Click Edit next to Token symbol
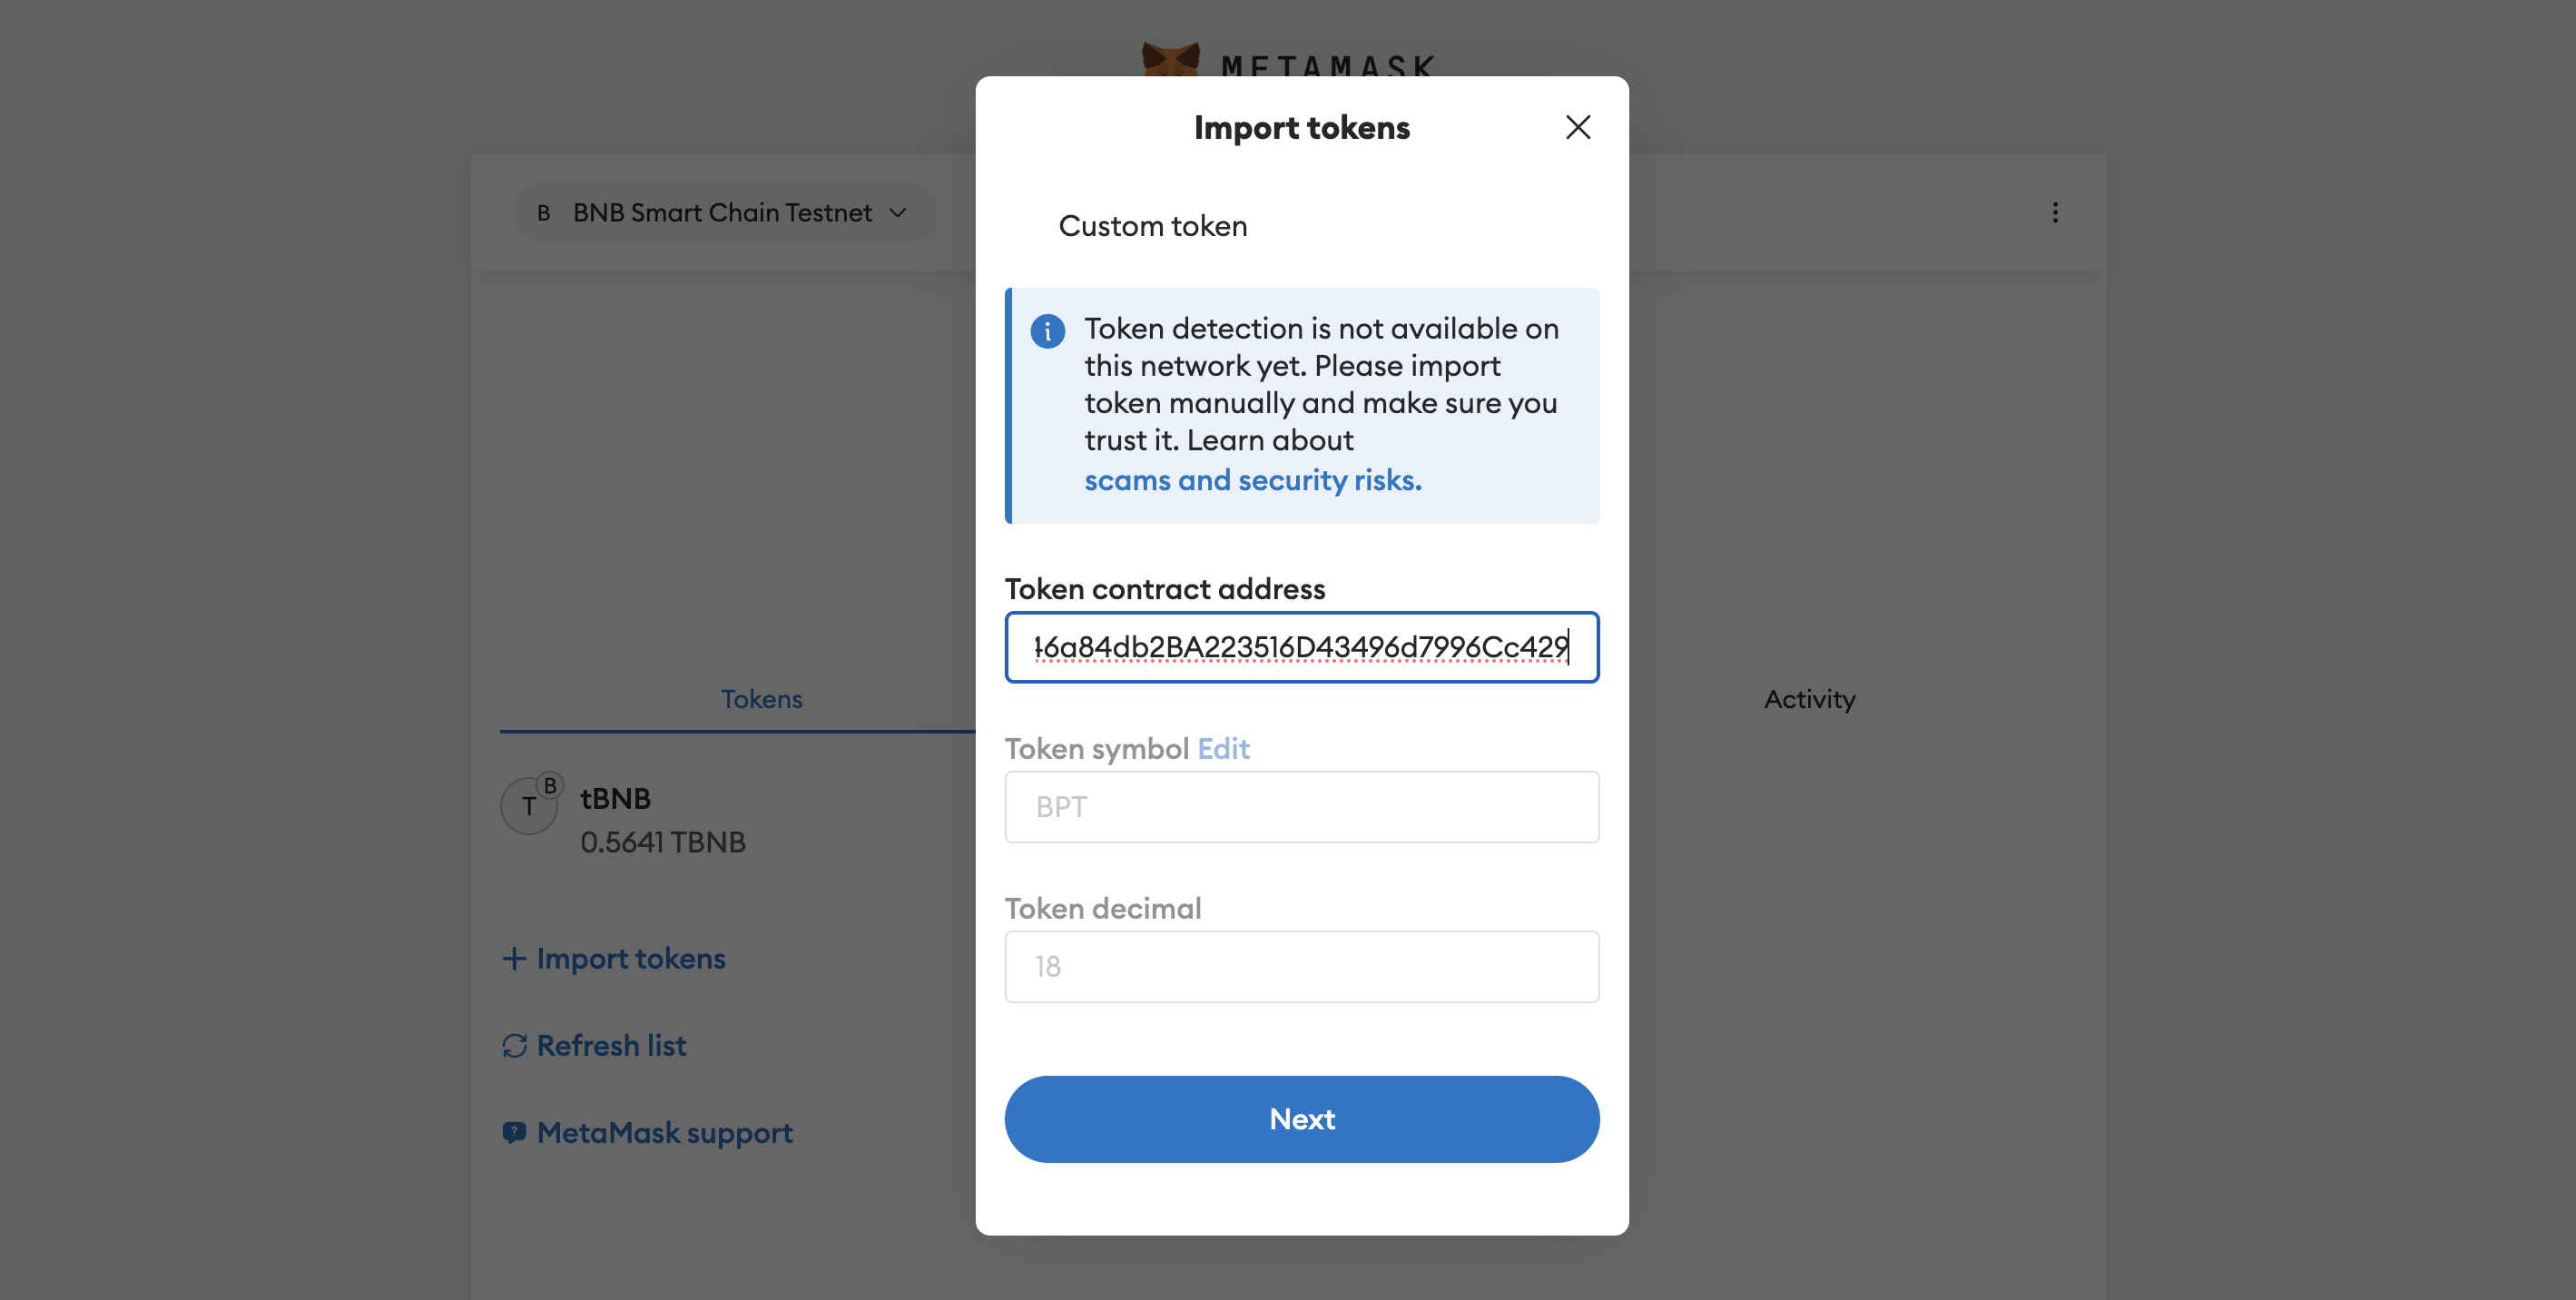This screenshot has width=2576, height=1300. click(1223, 748)
